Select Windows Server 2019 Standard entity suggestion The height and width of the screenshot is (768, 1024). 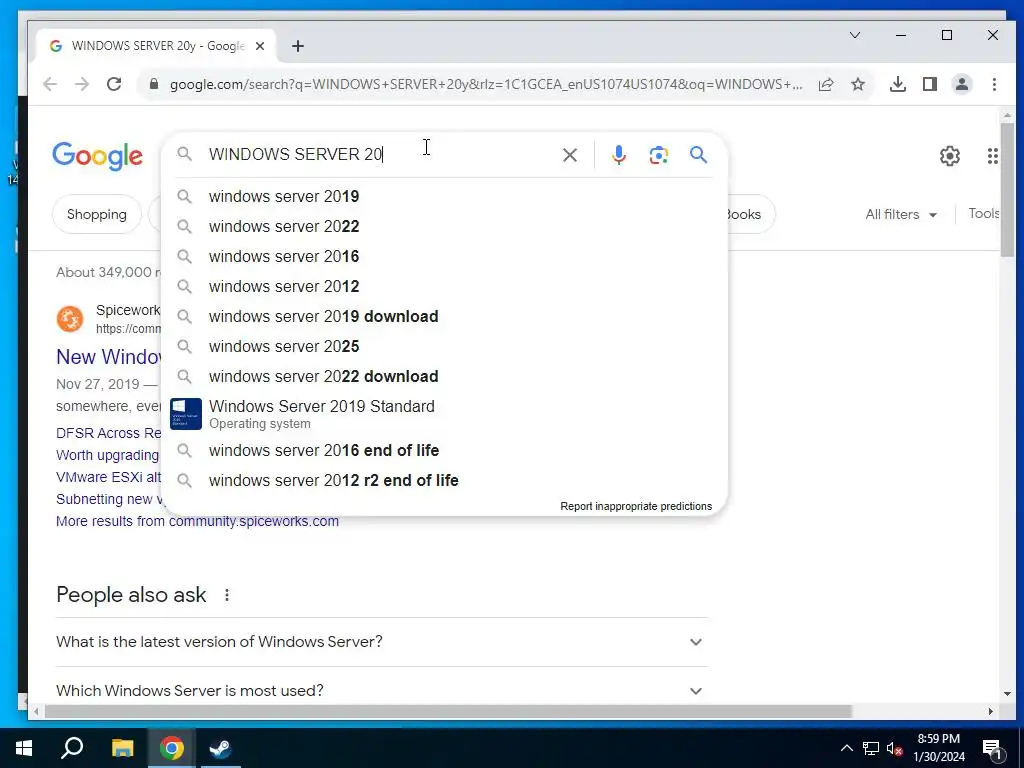[444, 414]
